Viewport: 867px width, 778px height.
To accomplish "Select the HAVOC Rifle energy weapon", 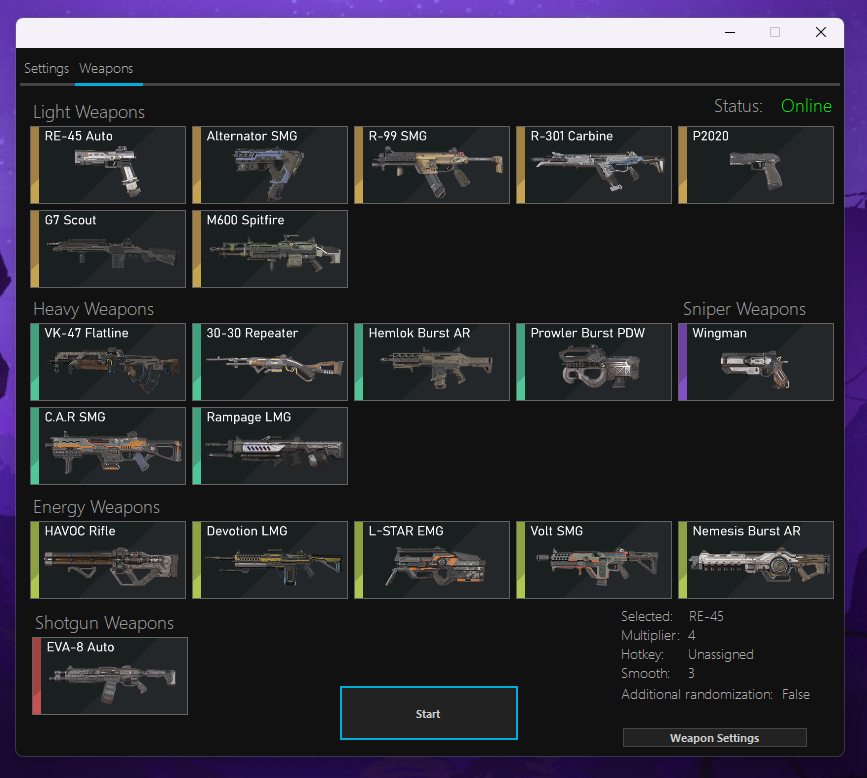I will [110, 560].
